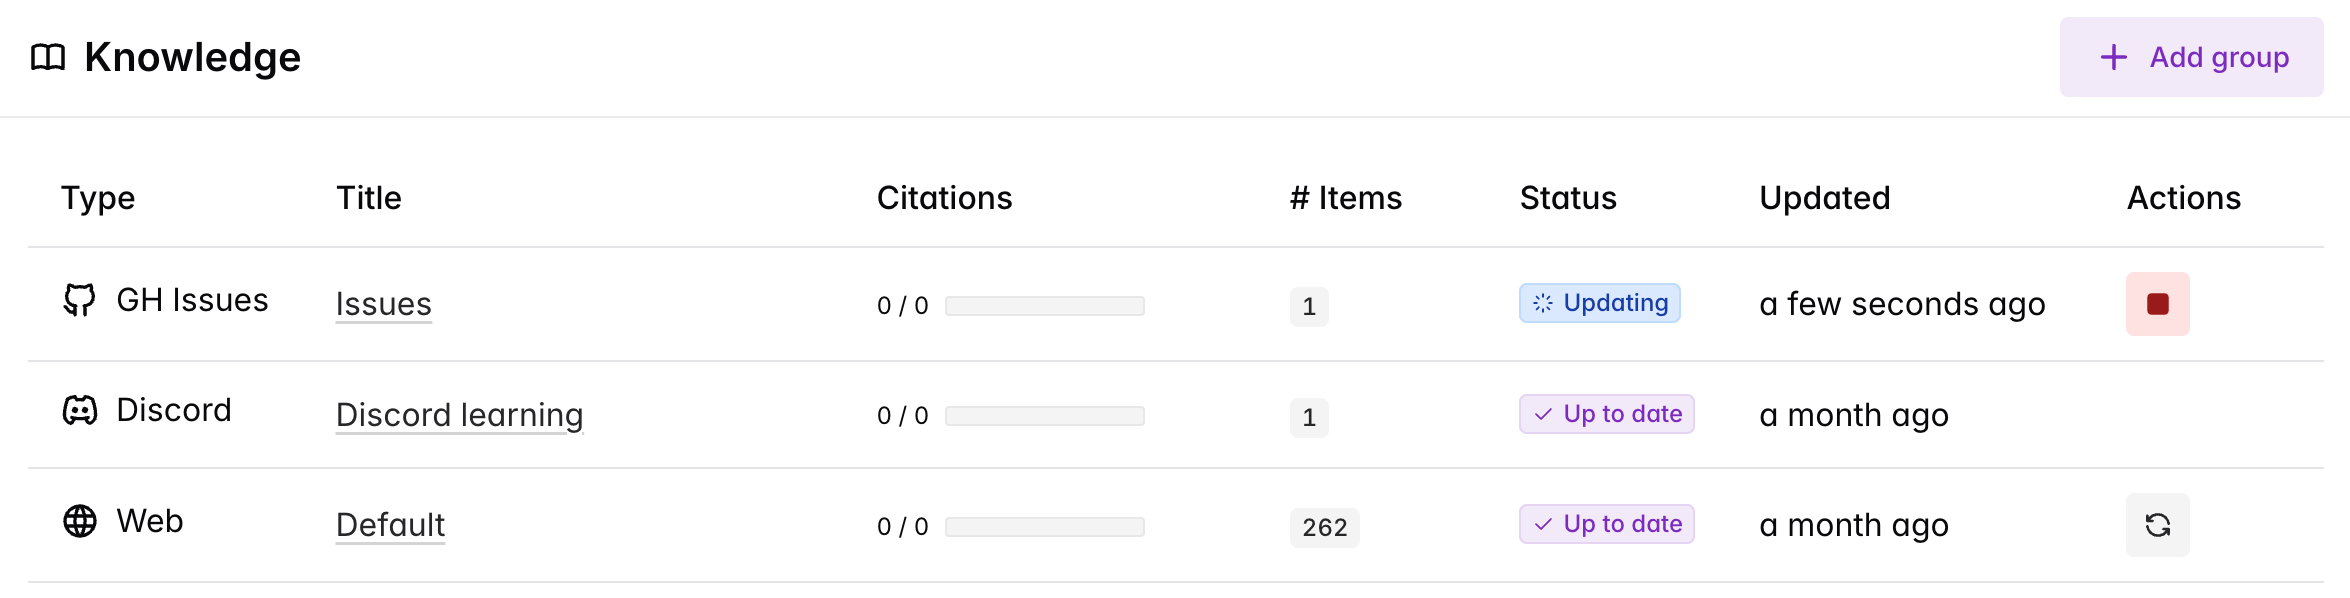This screenshot has width=2350, height=598.
Task: Click the Citations column header
Action: pos(944,198)
